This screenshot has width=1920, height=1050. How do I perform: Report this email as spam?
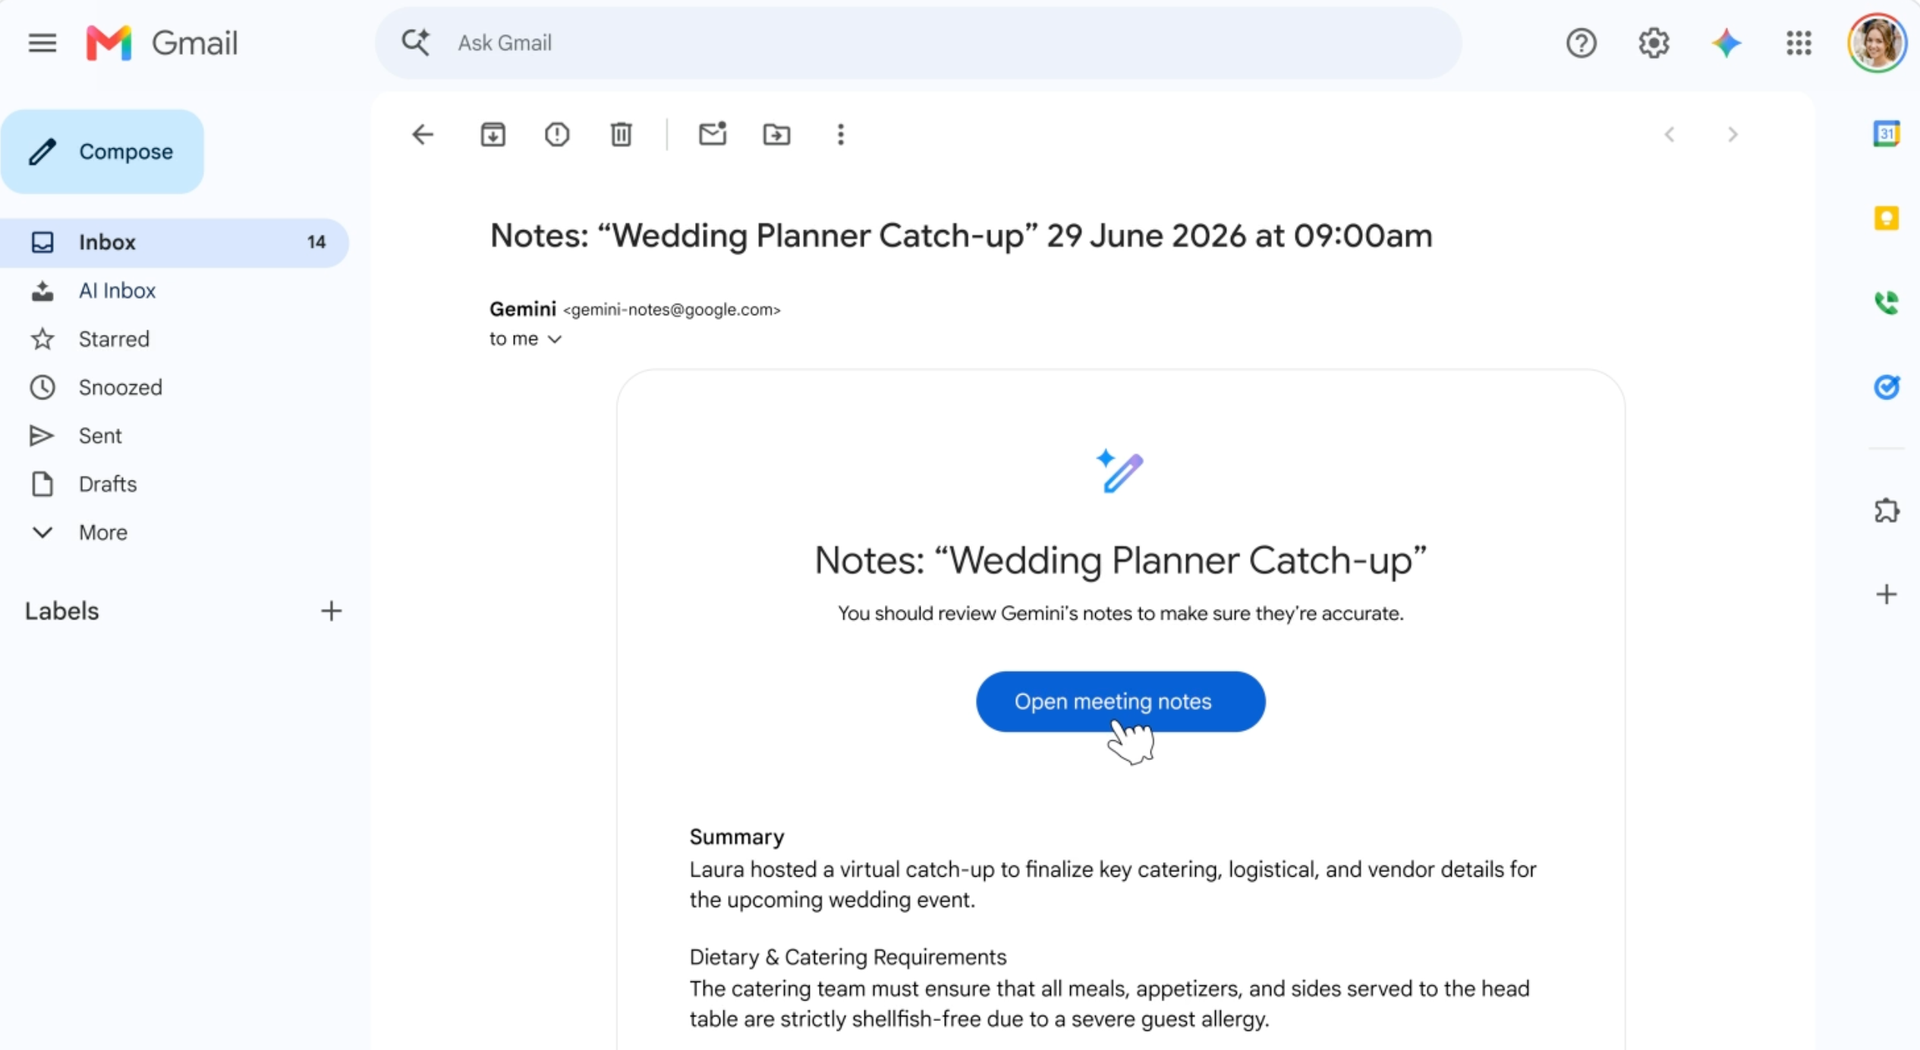(557, 134)
